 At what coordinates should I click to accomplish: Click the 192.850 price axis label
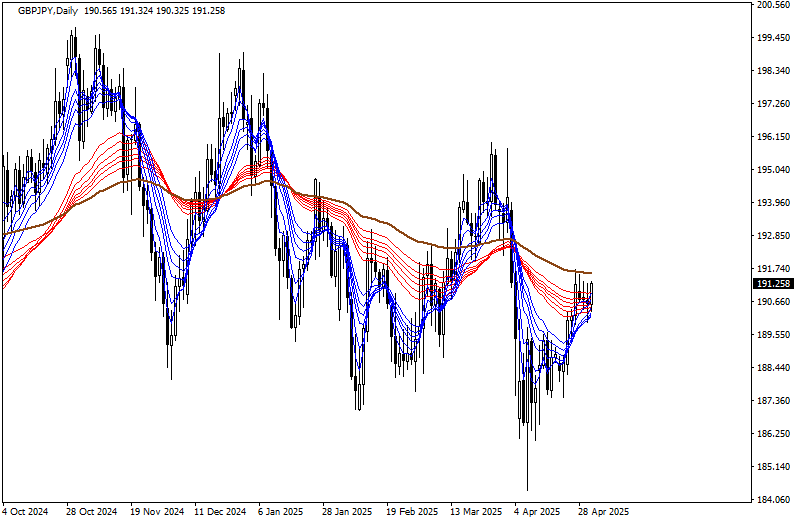773,236
